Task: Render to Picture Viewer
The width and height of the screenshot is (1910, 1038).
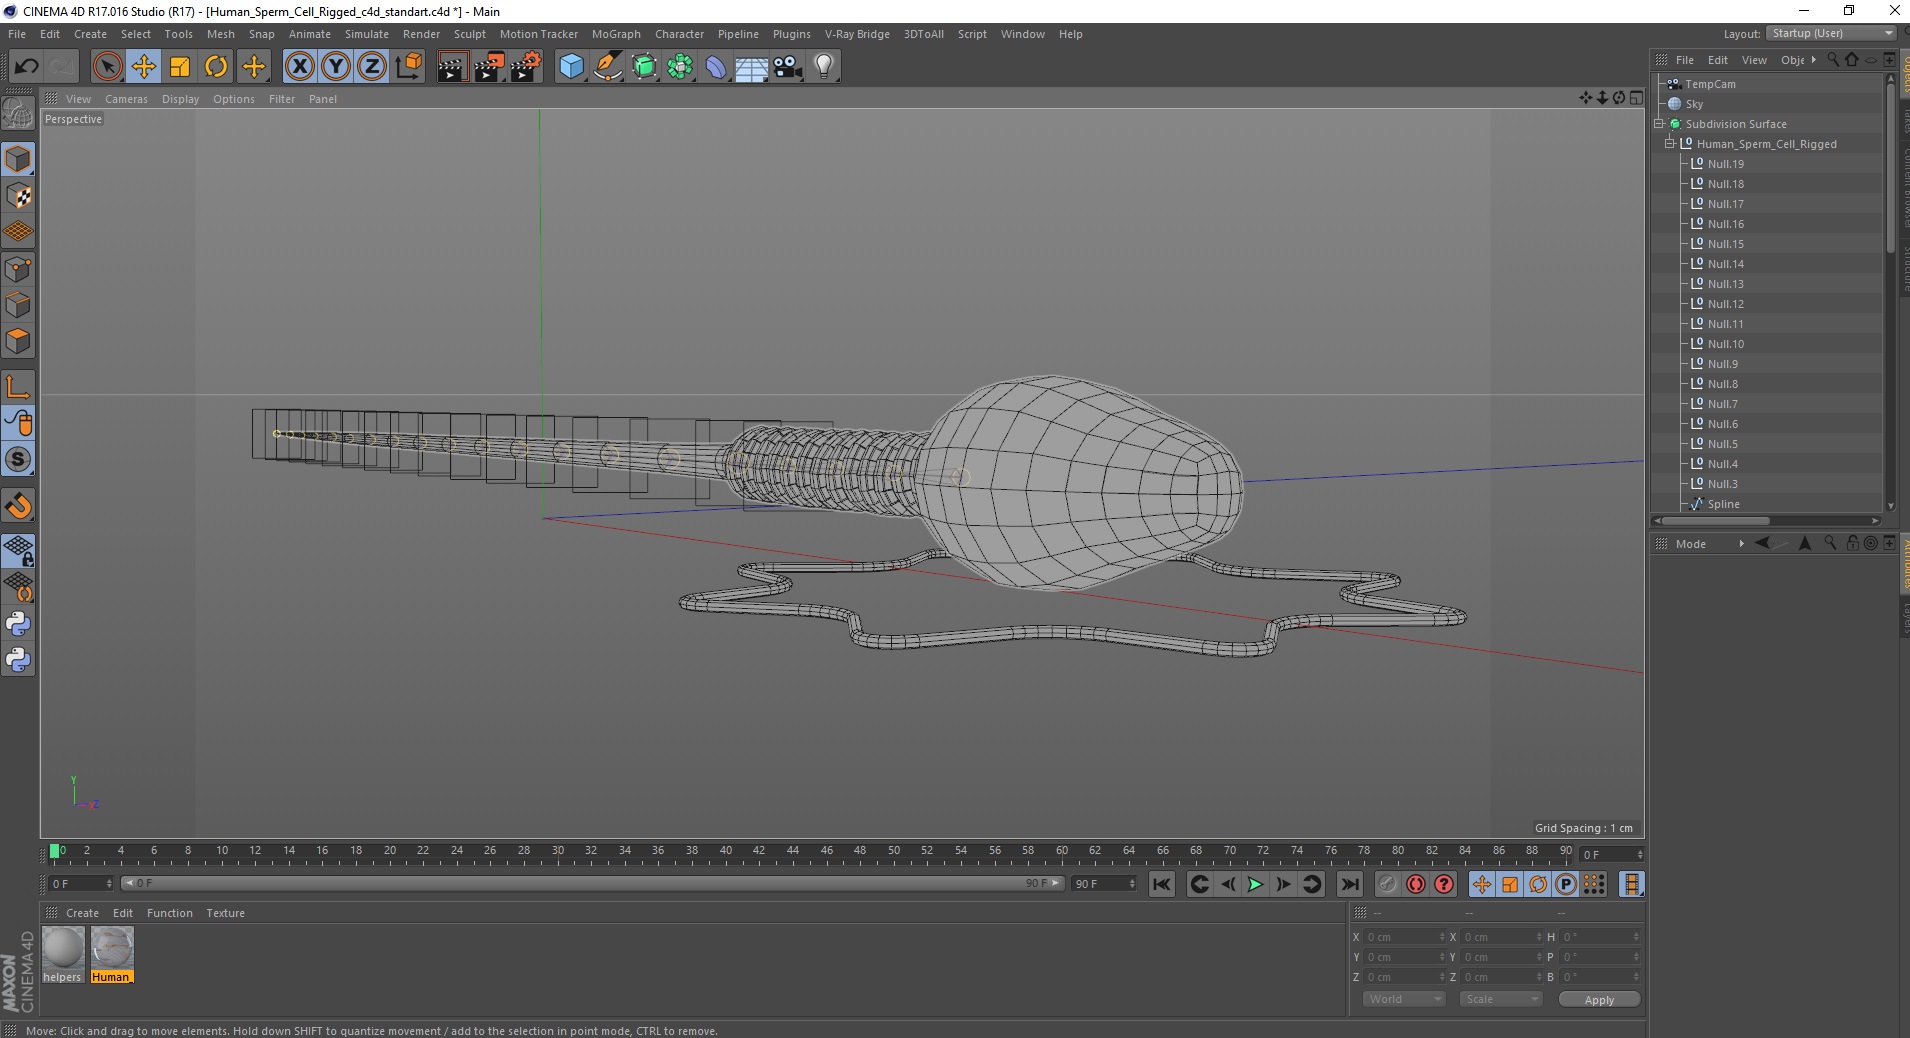Action: coord(489,67)
